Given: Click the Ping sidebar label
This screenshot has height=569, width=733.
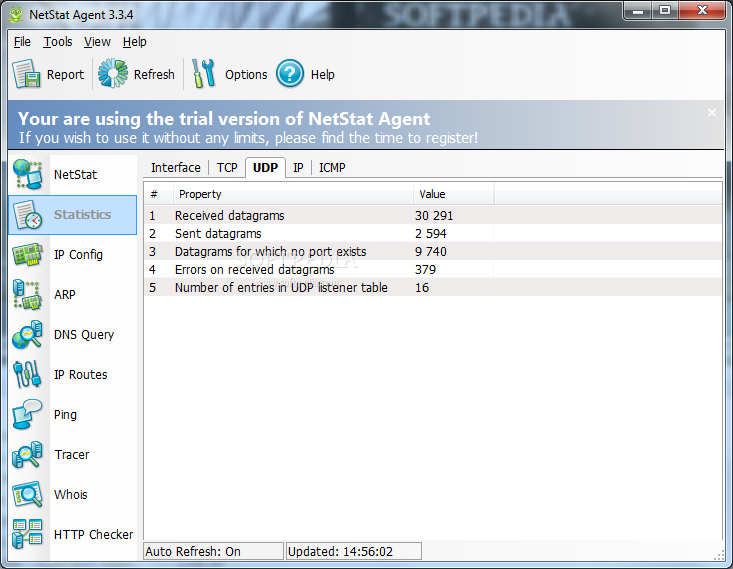Looking at the screenshot, I should tap(65, 415).
